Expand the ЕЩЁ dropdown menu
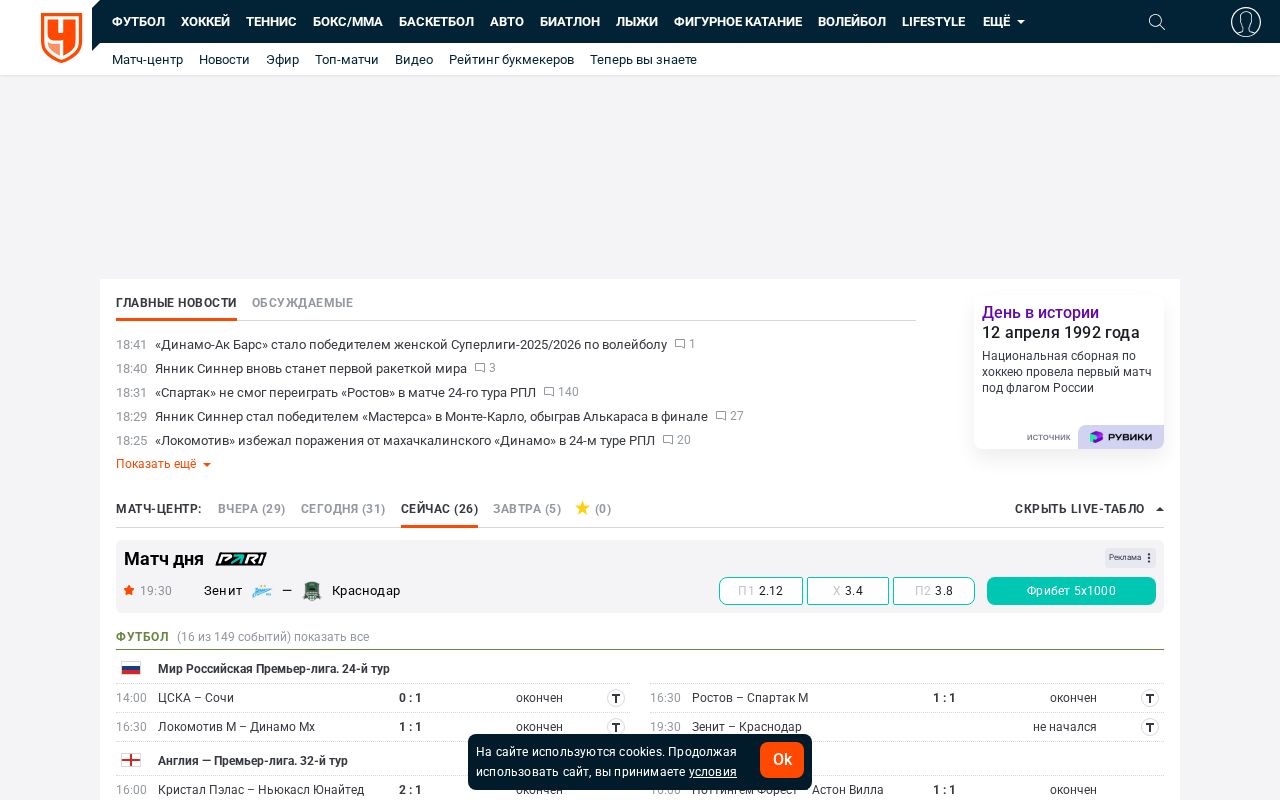Viewport: 1280px width, 800px height. pyautogui.click(x=1003, y=22)
